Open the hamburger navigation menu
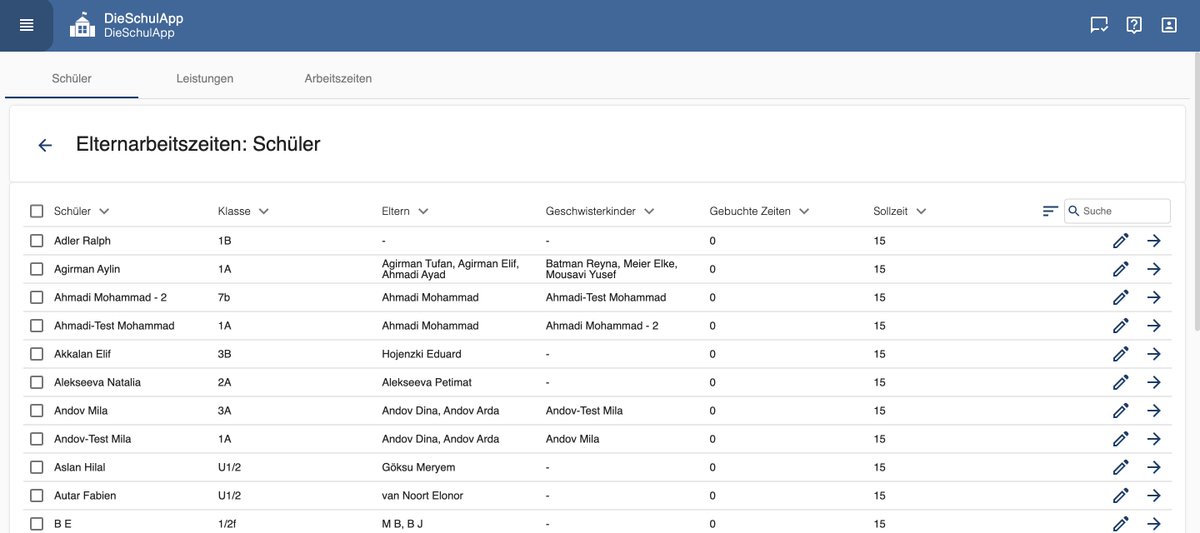Viewport: 1200px width, 533px height. [26, 25]
